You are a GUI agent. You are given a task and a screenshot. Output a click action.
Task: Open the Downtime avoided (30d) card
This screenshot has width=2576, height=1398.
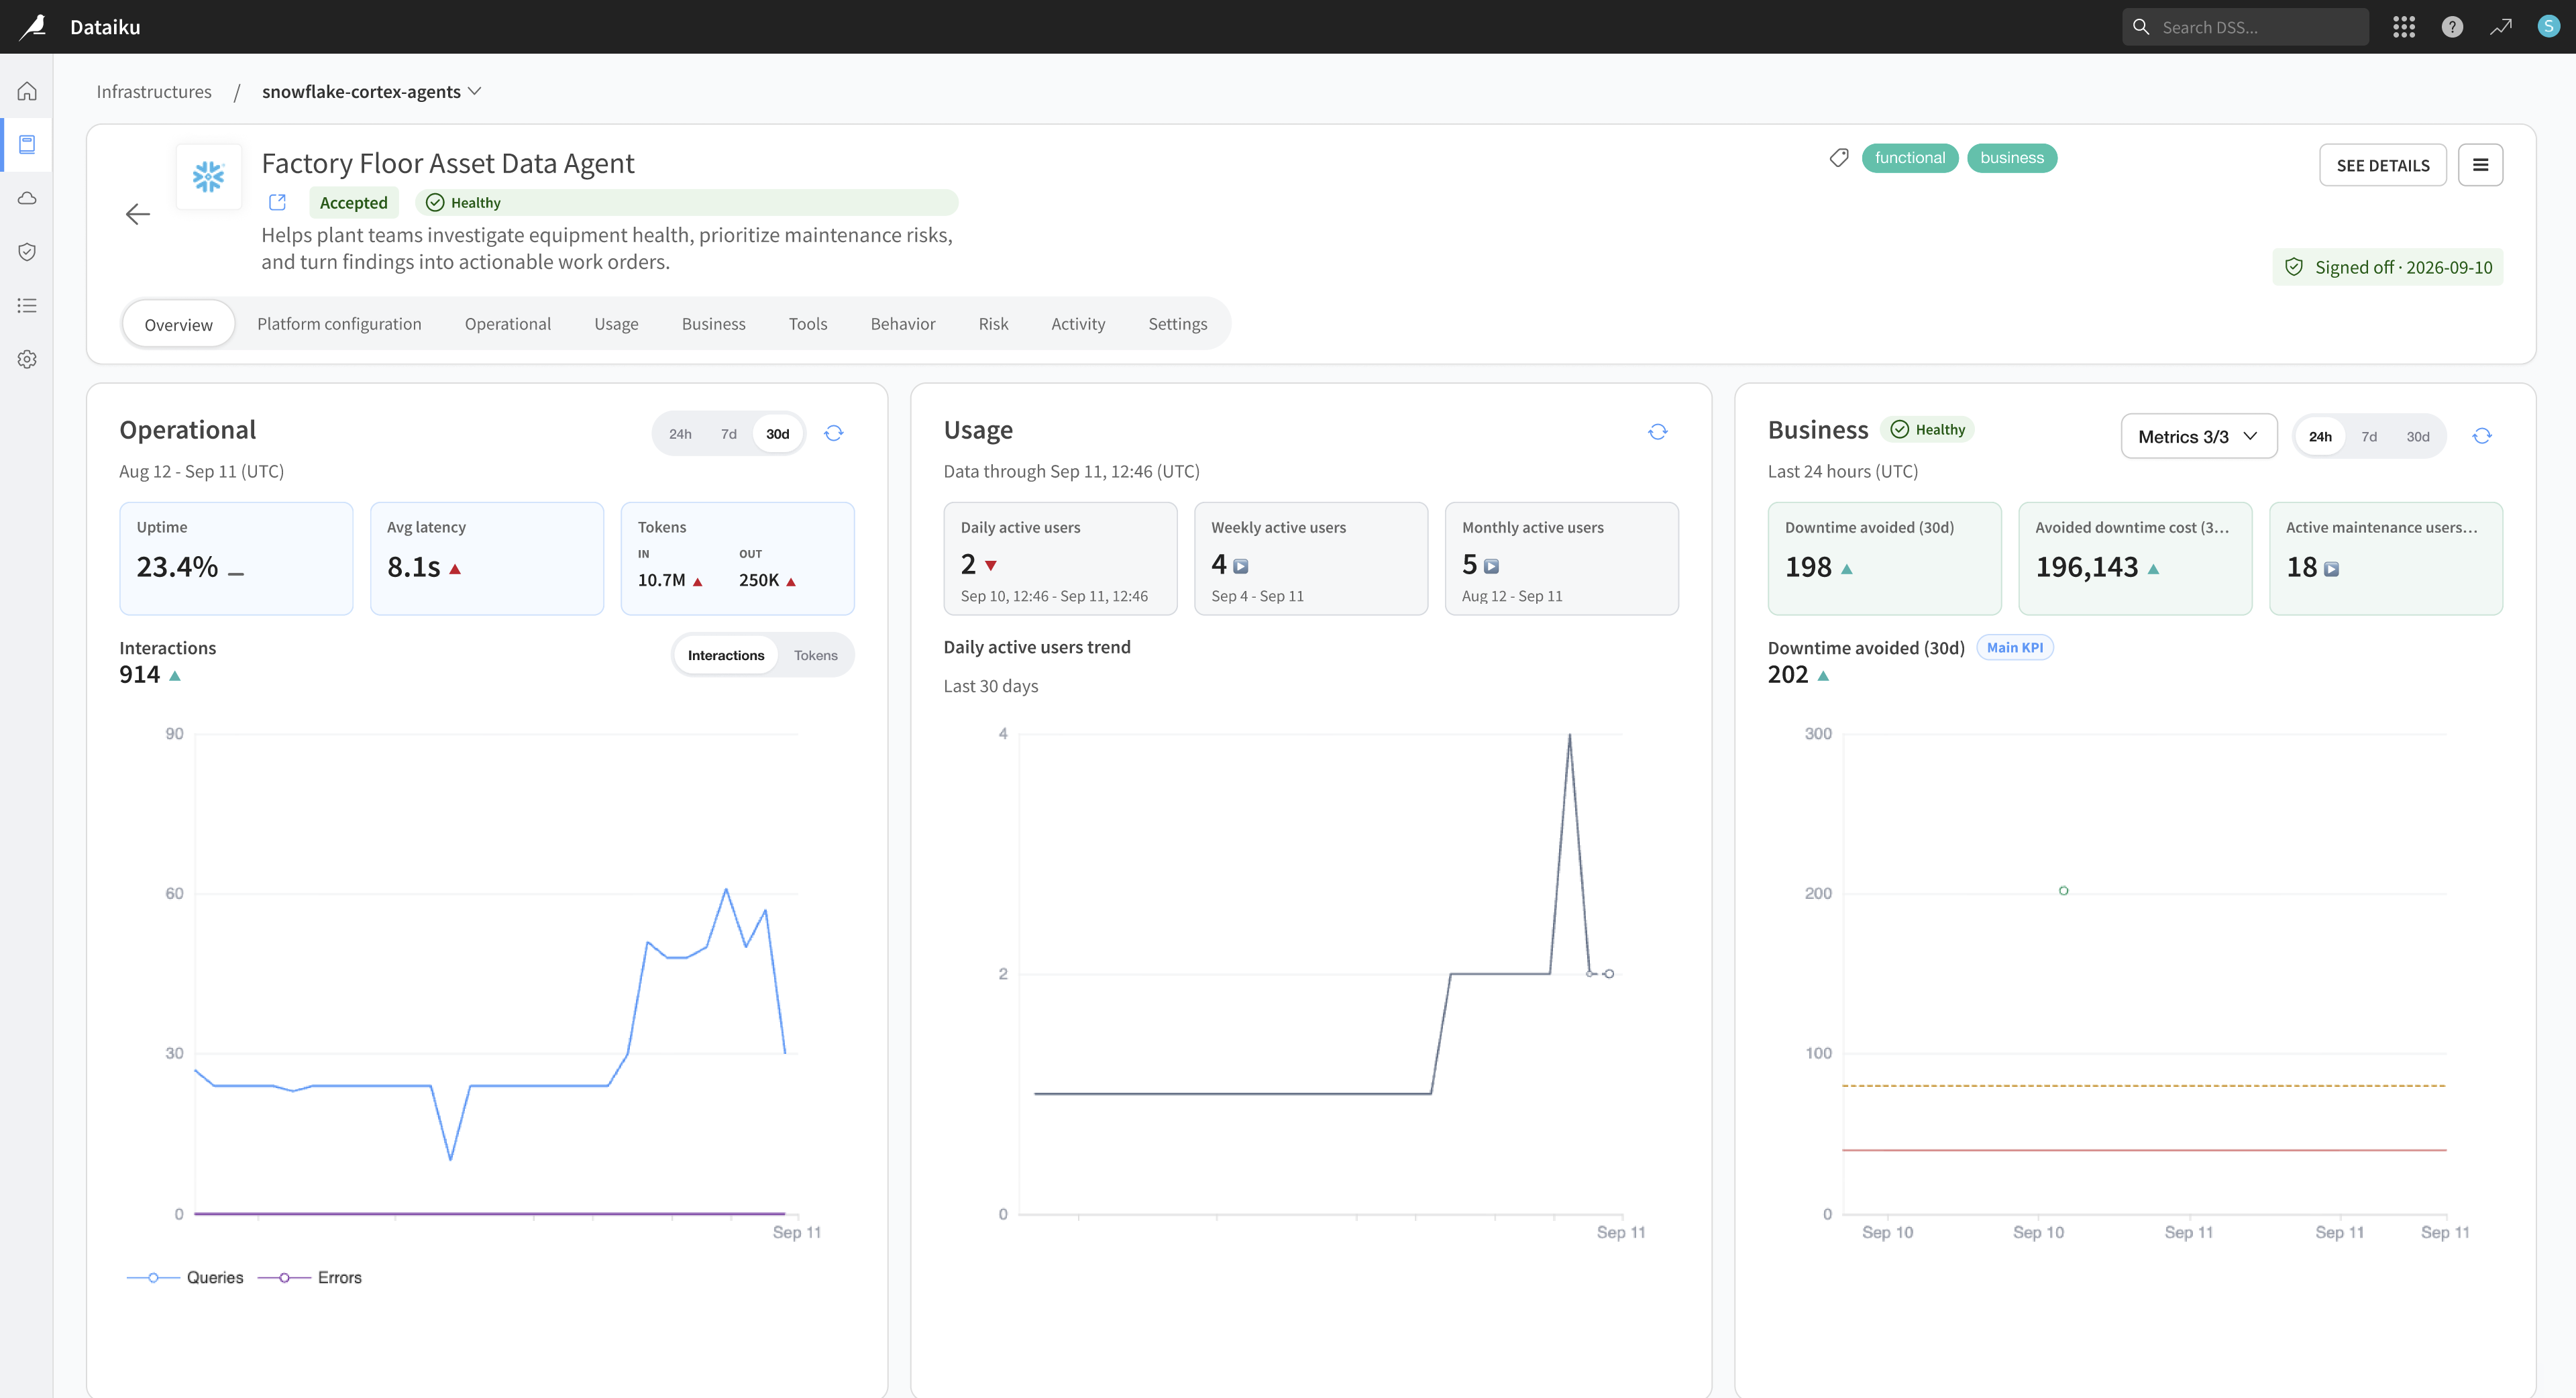pyautogui.click(x=1885, y=558)
